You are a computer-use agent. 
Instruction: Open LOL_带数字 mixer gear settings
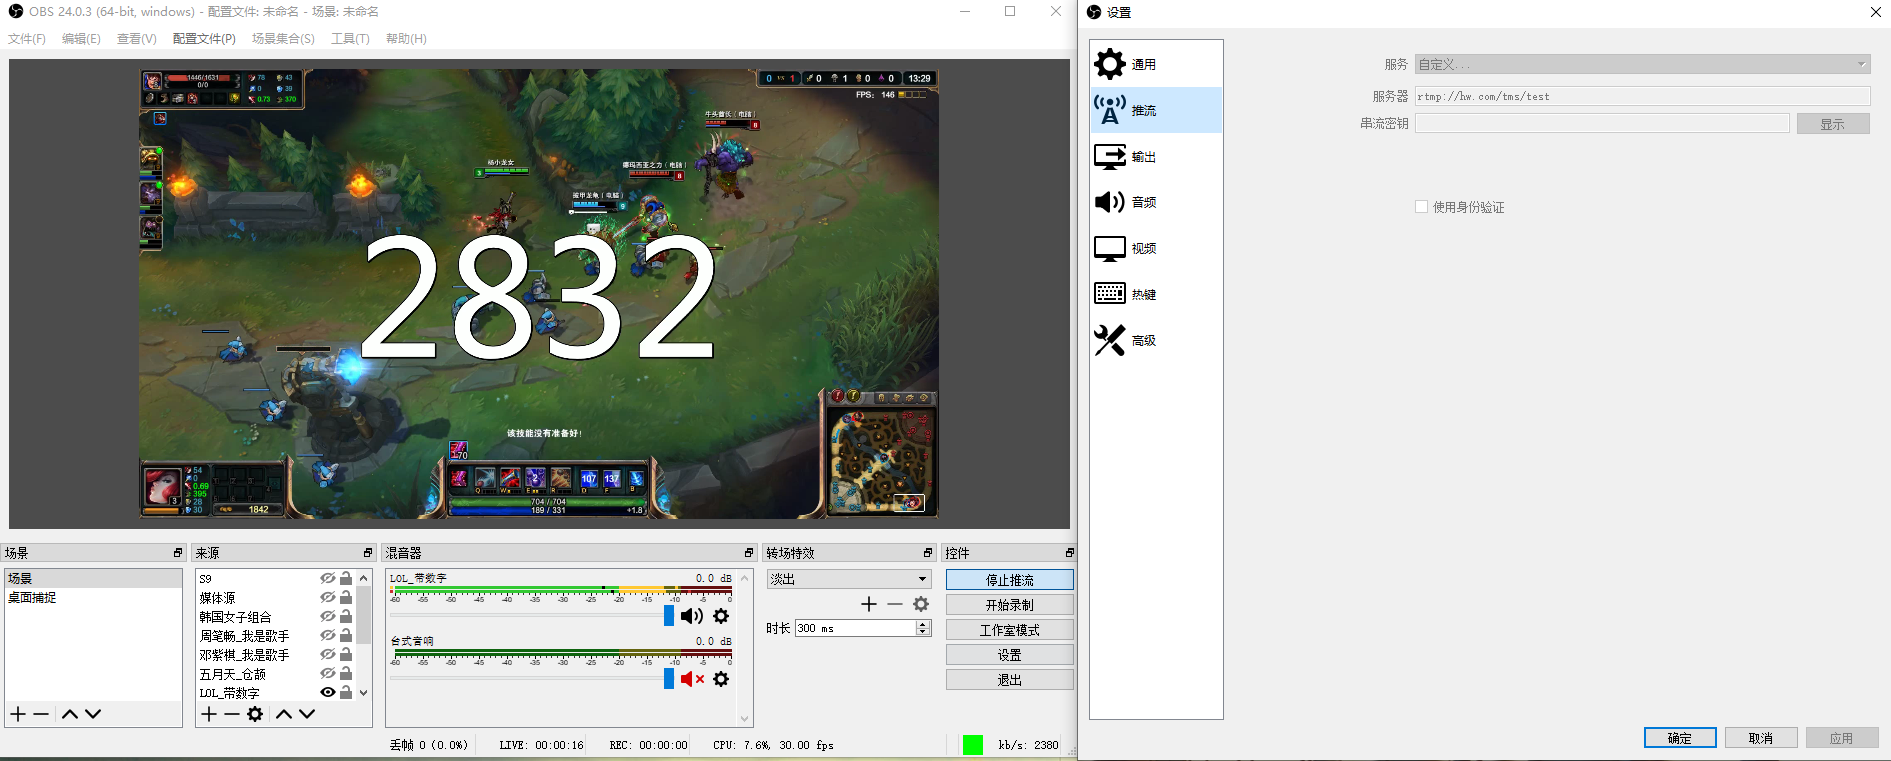[x=721, y=616]
